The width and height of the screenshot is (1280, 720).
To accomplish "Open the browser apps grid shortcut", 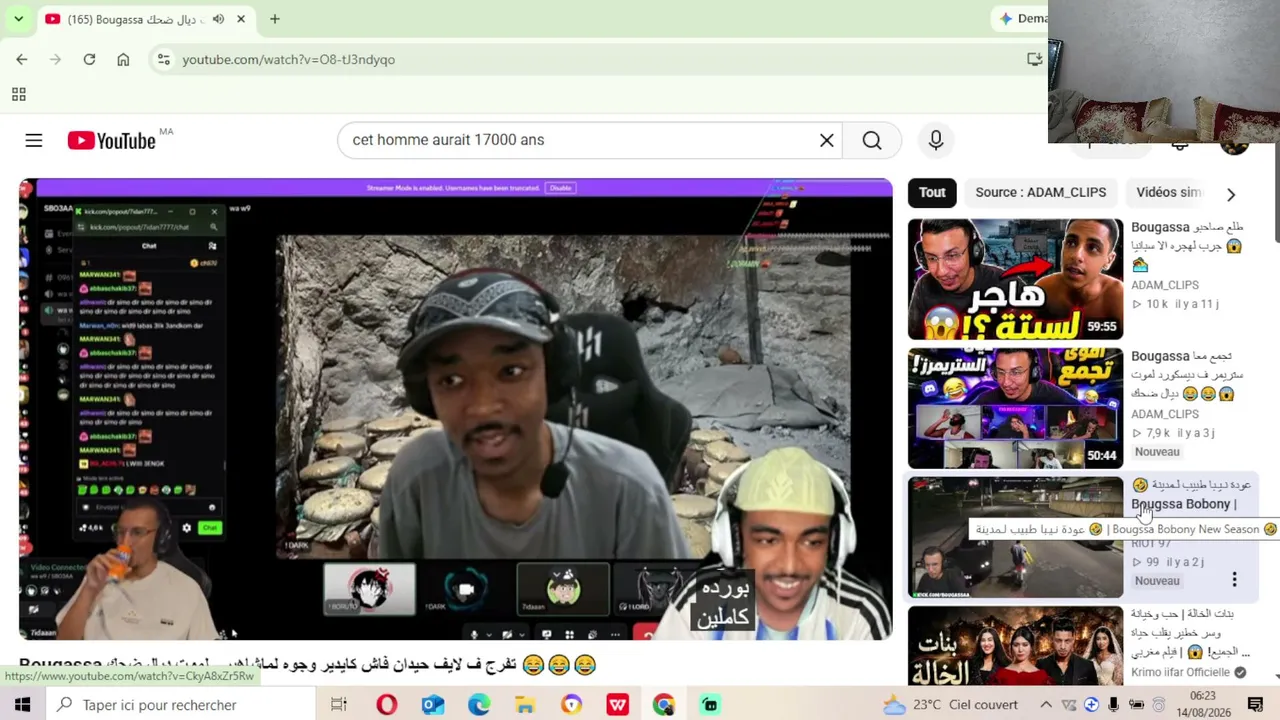I will click(x=18, y=95).
